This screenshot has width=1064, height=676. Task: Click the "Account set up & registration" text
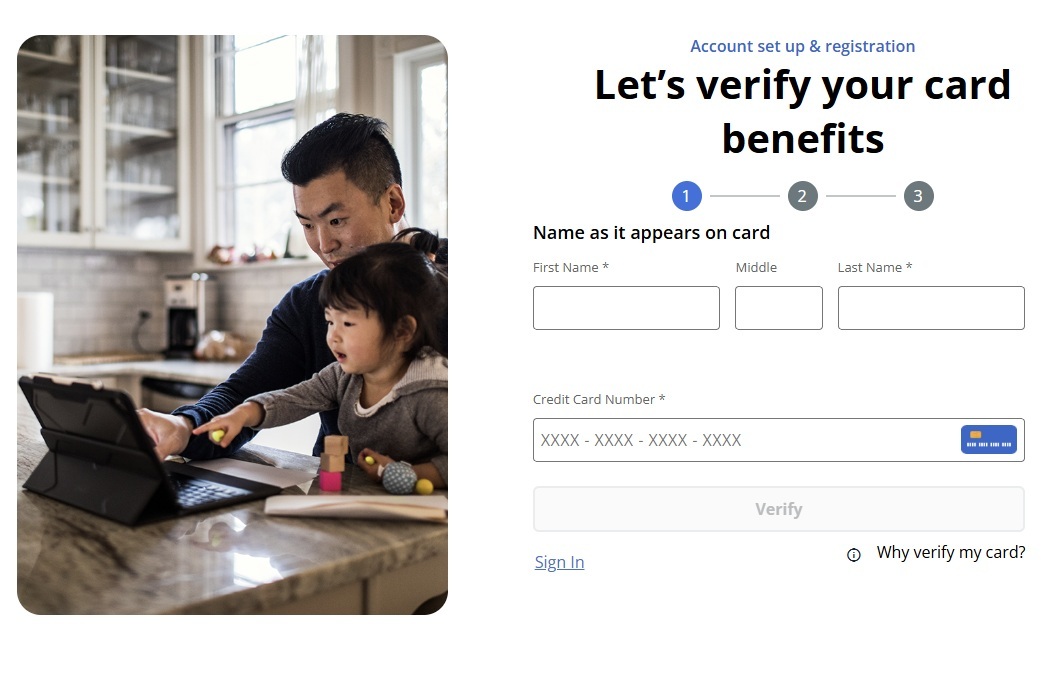802,46
